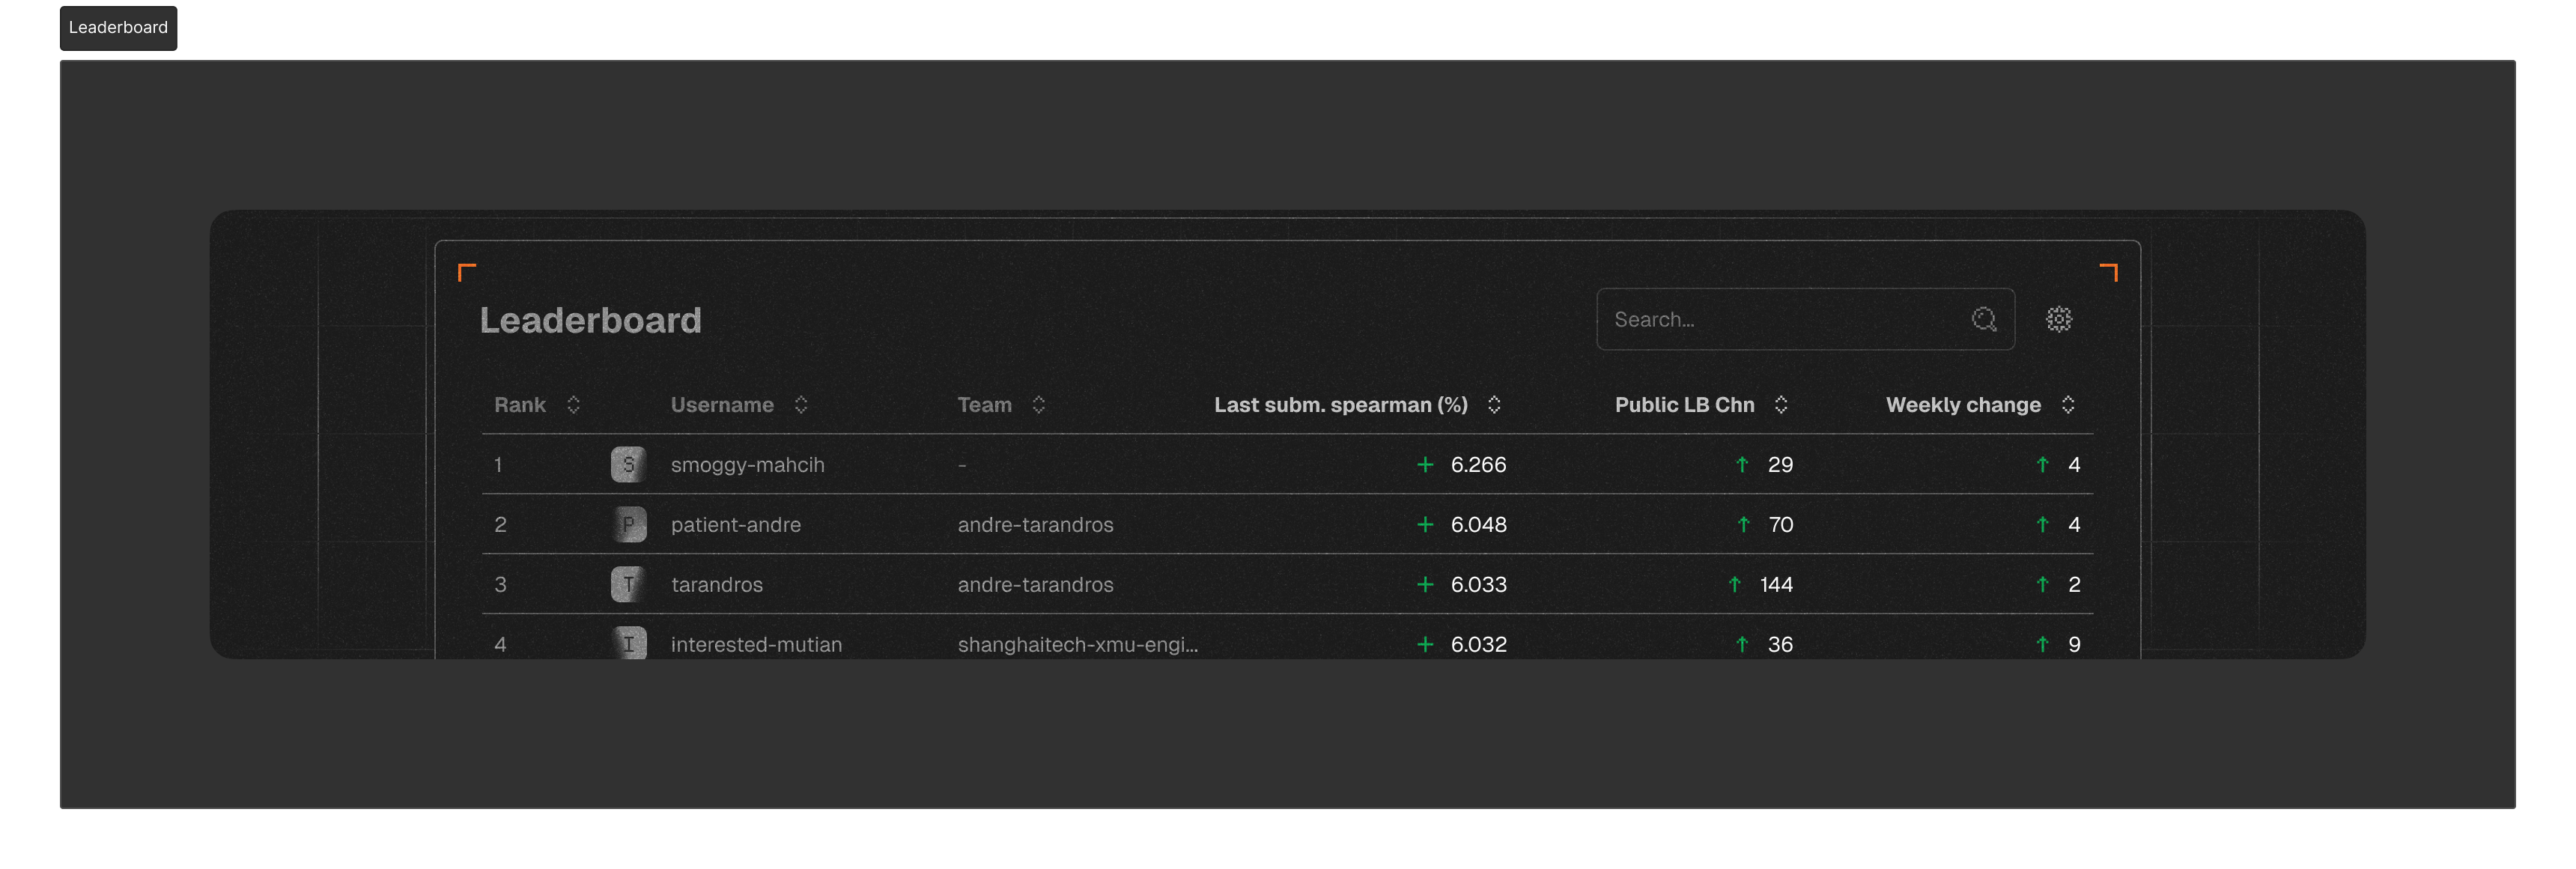Sort by Username using the arrows

click(x=800, y=404)
